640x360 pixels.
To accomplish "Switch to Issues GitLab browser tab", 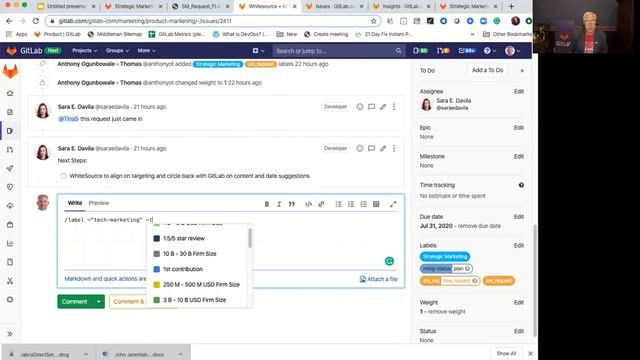I will pyautogui.click(x=335, y=7).
